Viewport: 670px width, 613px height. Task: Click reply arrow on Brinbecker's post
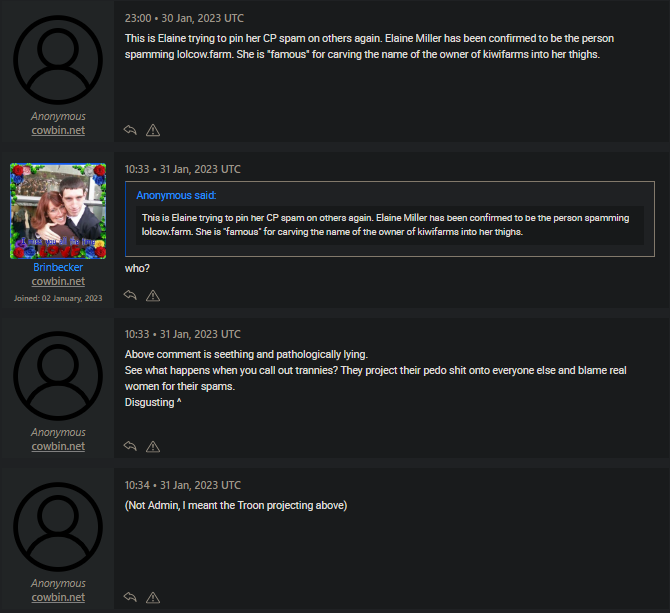(x=130, y=296)
